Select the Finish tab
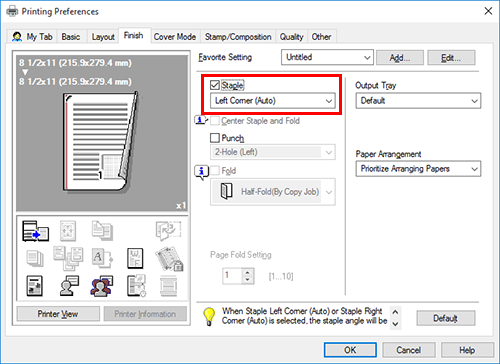 click(134, 36)
